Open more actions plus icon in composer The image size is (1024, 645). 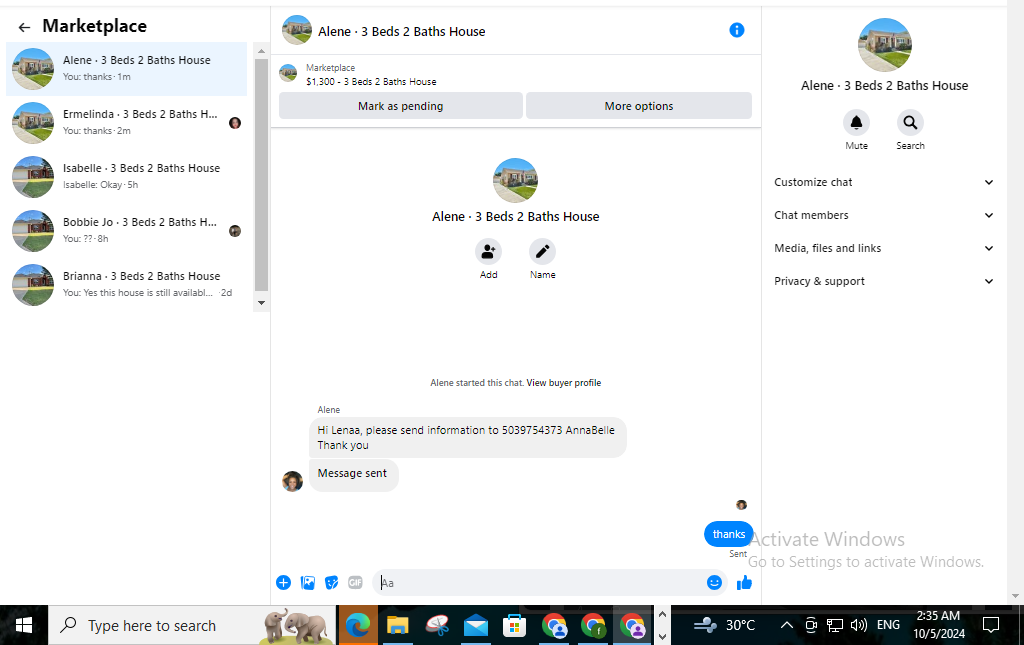point(283,582)
